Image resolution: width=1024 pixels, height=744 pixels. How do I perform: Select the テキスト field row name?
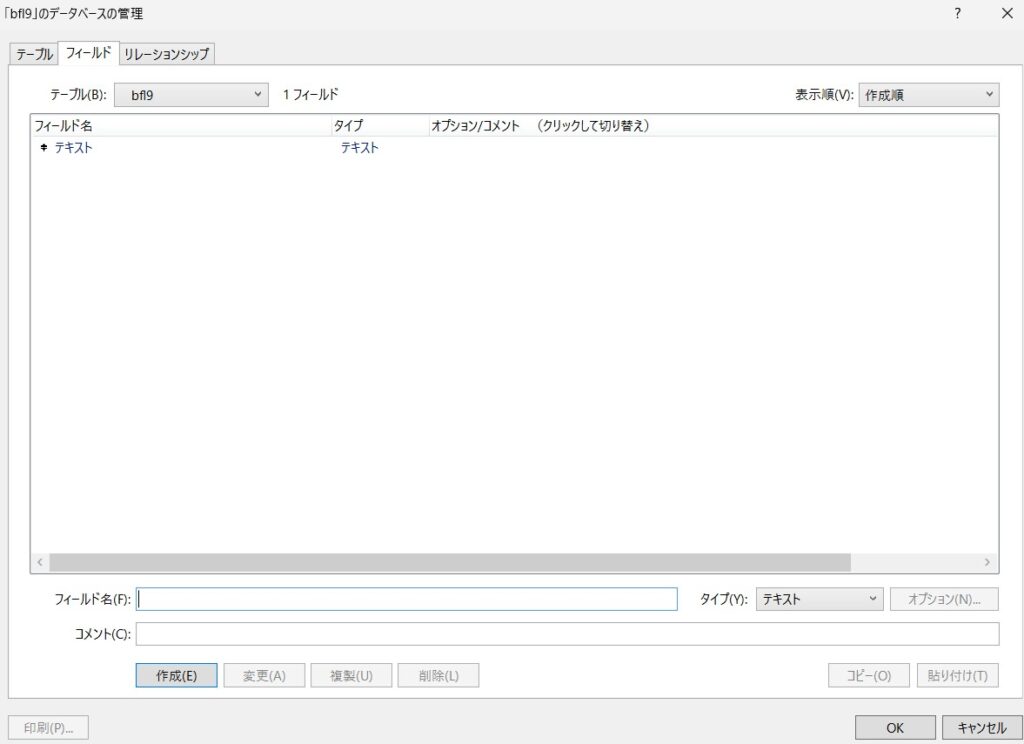[73, 148]
